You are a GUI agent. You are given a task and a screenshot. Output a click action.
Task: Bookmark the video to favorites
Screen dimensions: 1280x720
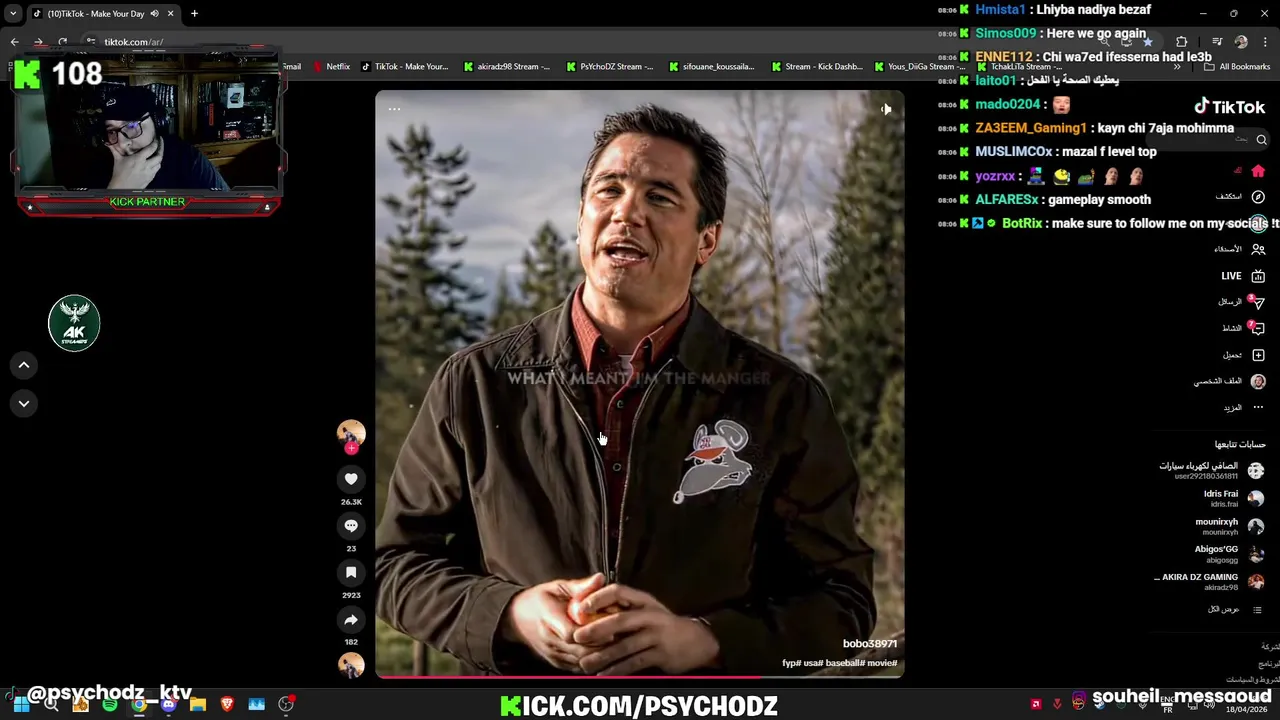pyautogui.click(x=351, y=573)
